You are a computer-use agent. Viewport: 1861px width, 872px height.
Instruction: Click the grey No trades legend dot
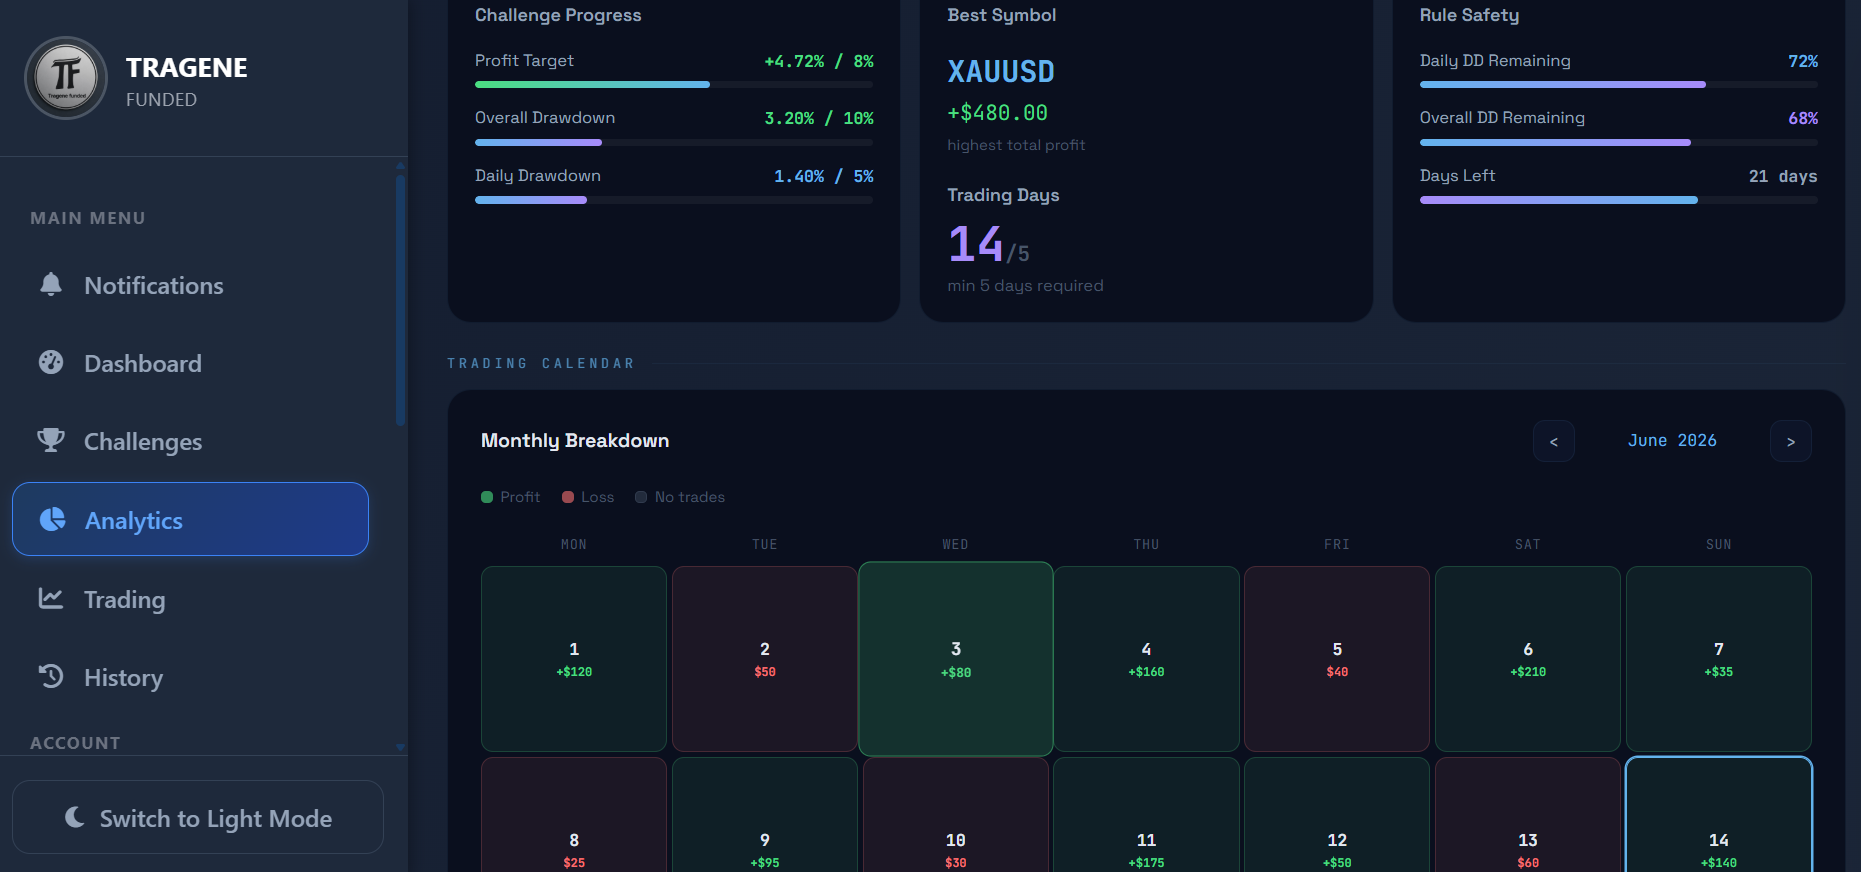point(641,497)
